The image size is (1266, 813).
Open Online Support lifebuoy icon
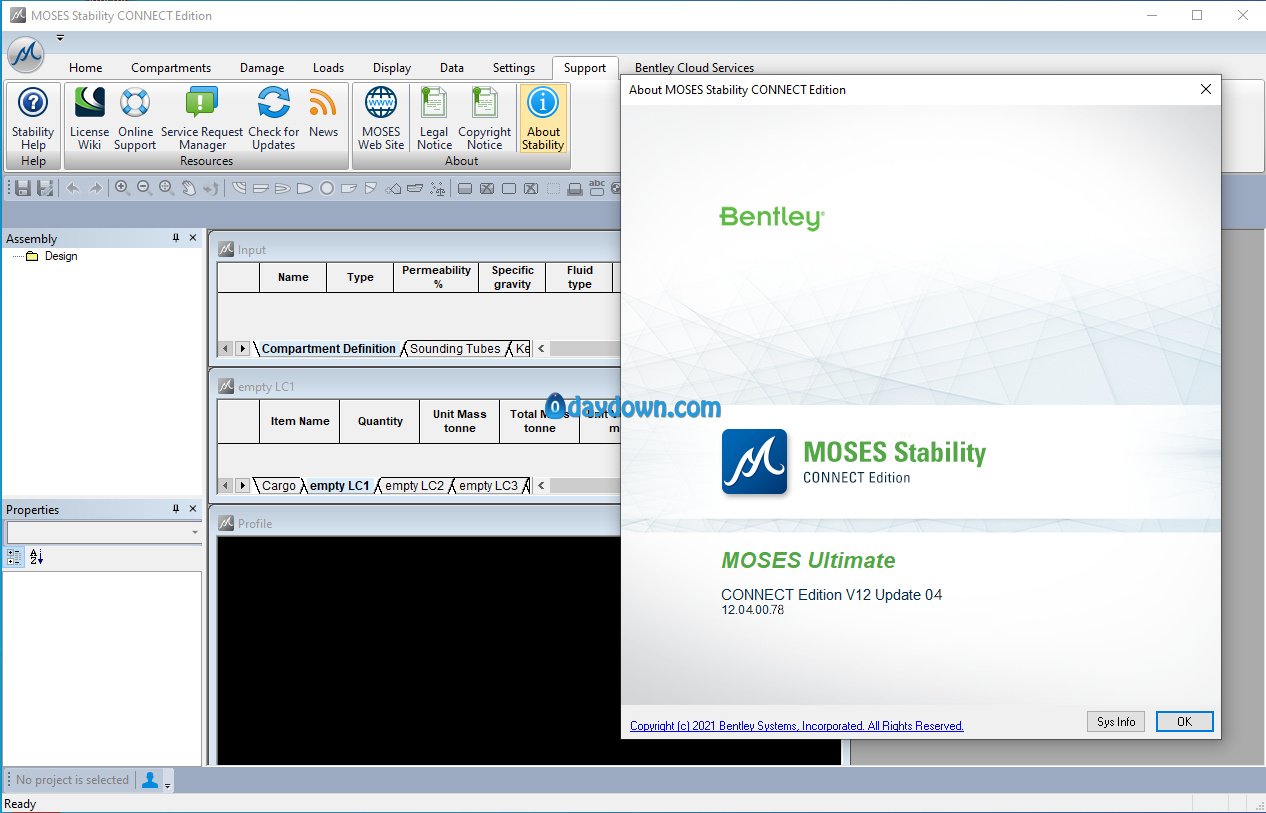coord(135,117)
